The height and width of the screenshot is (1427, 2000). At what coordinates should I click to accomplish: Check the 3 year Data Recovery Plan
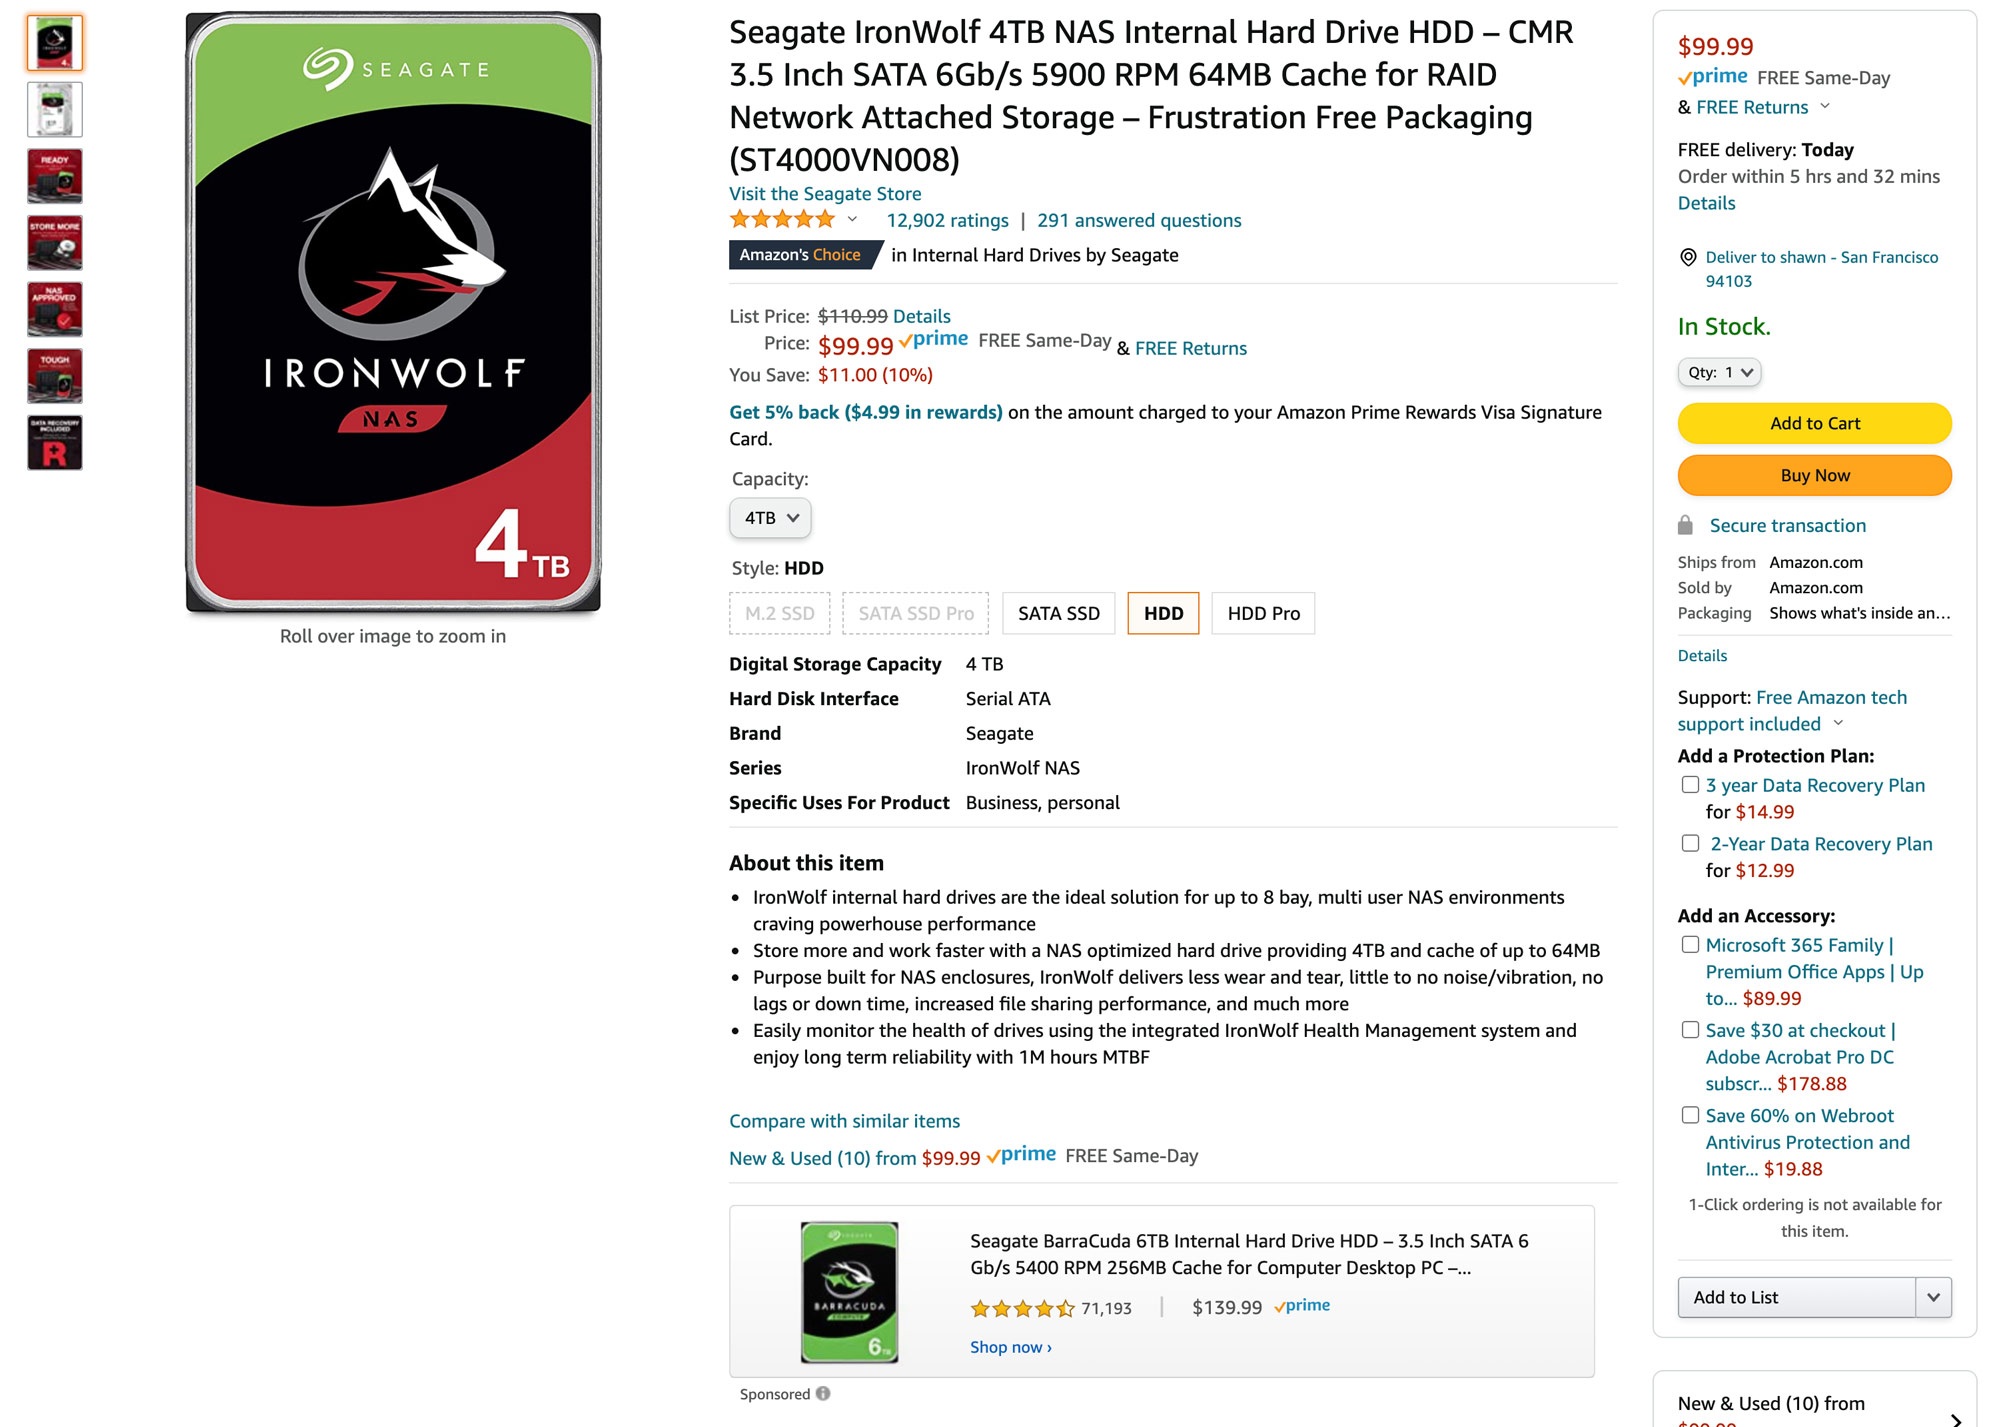pyautogui.click(x=1690, y=785)
